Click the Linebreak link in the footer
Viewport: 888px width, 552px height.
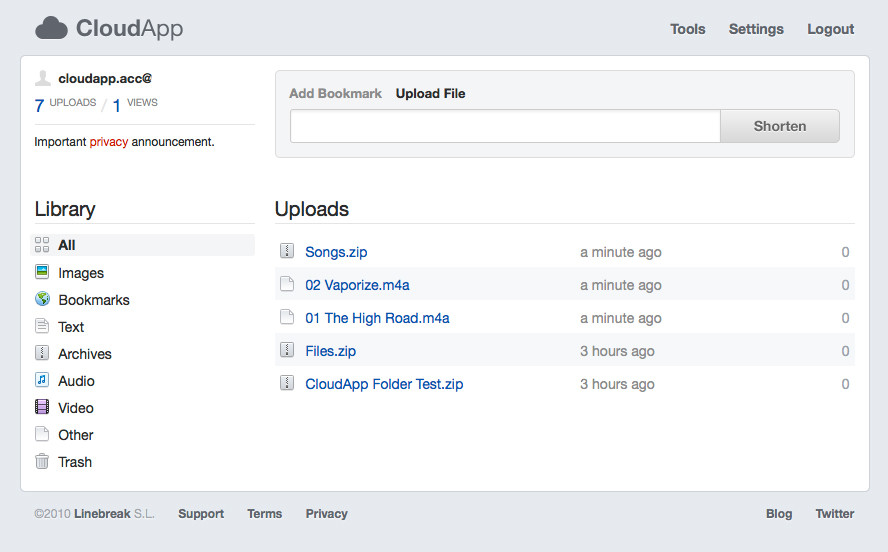102,514
